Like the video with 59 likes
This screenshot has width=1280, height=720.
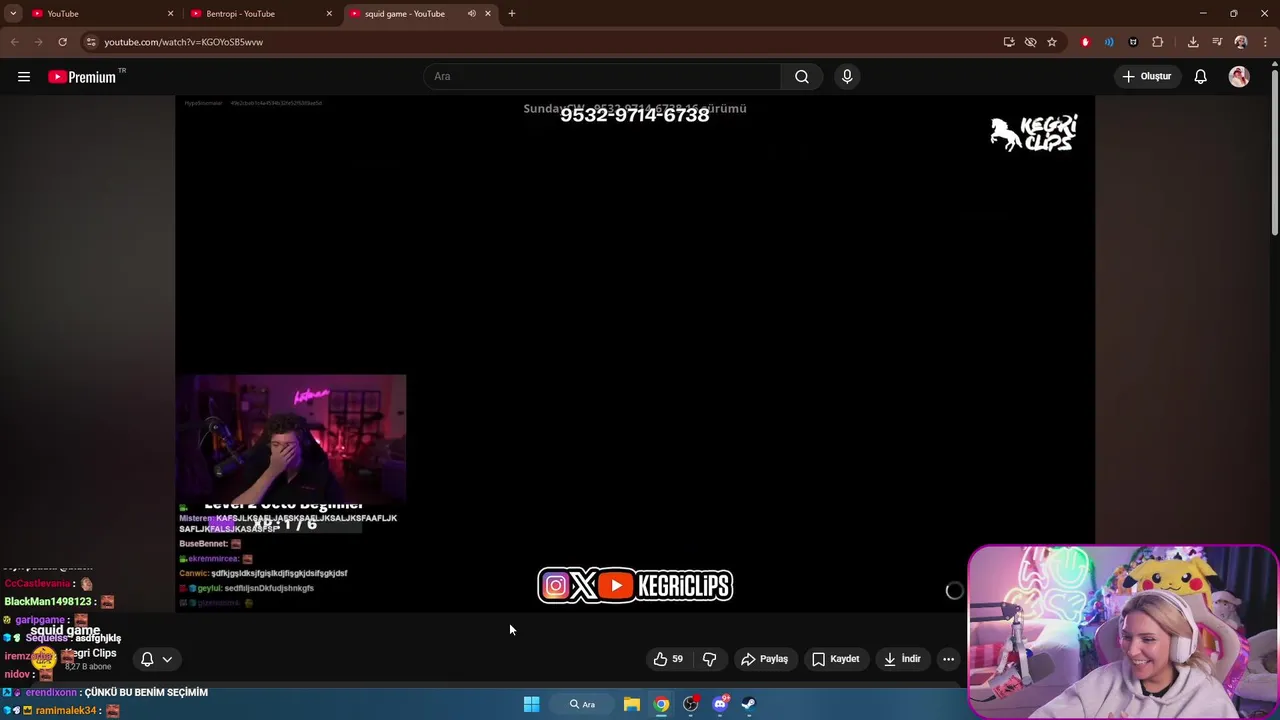tap(668, 659)
